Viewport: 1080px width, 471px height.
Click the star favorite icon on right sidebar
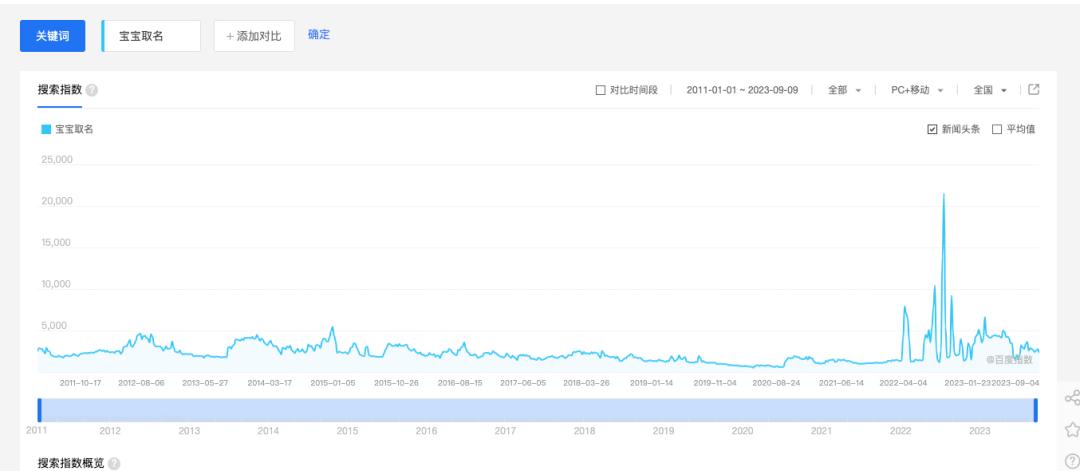pos(1072,432)
